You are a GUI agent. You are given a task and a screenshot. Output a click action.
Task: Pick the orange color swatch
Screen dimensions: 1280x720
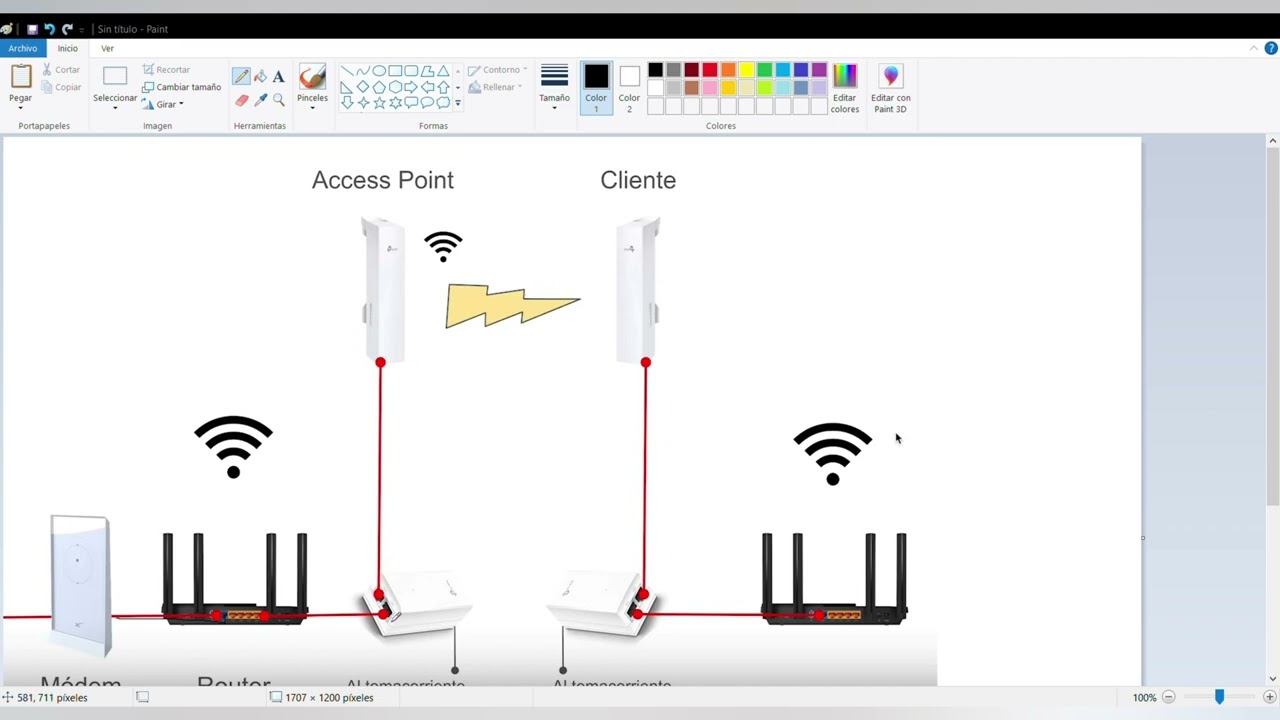pyautogui.click(x=728, y=70)
